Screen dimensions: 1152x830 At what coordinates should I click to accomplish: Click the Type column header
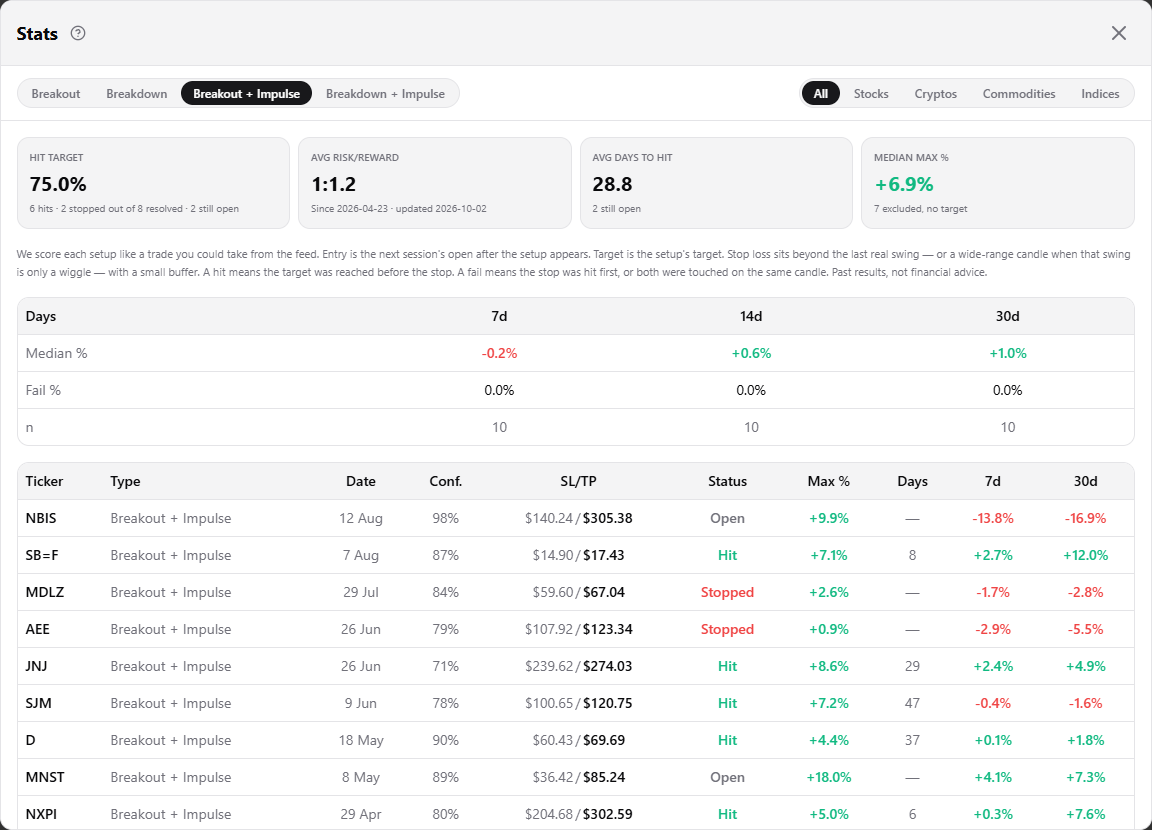coord(125,481)
